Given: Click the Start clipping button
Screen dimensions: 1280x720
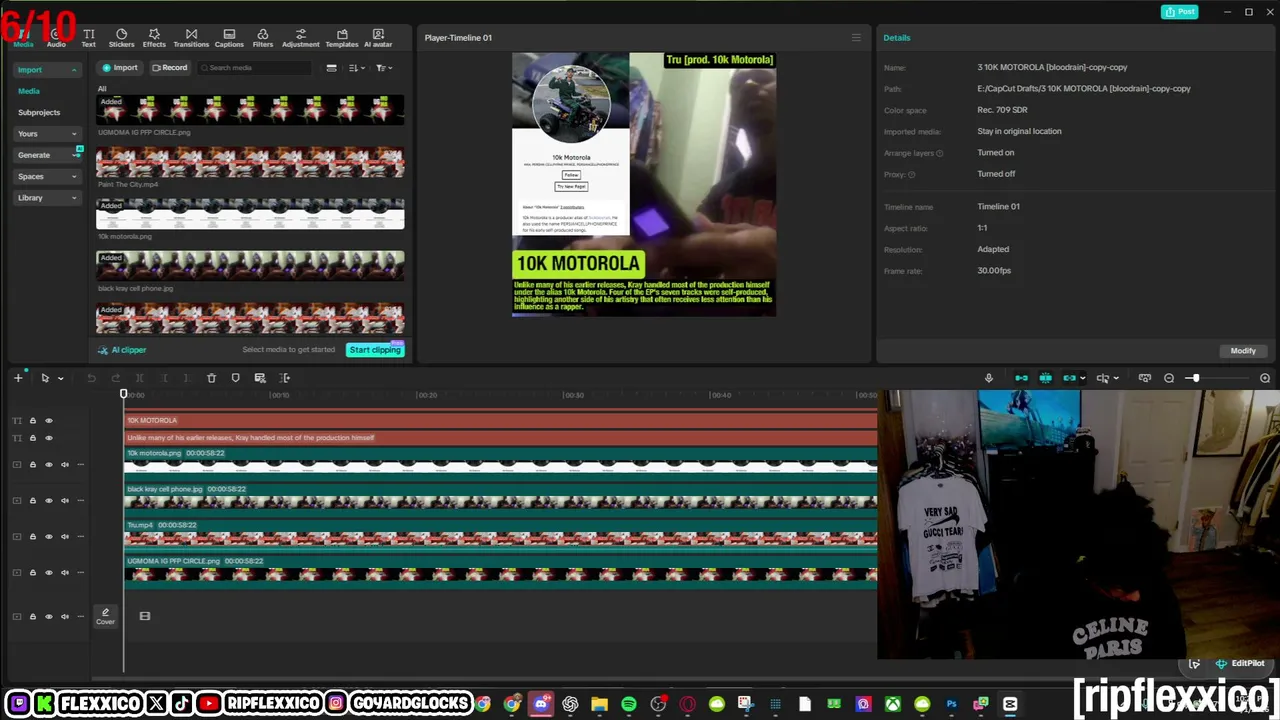Looking at the screenshot, I should [375, 350].
